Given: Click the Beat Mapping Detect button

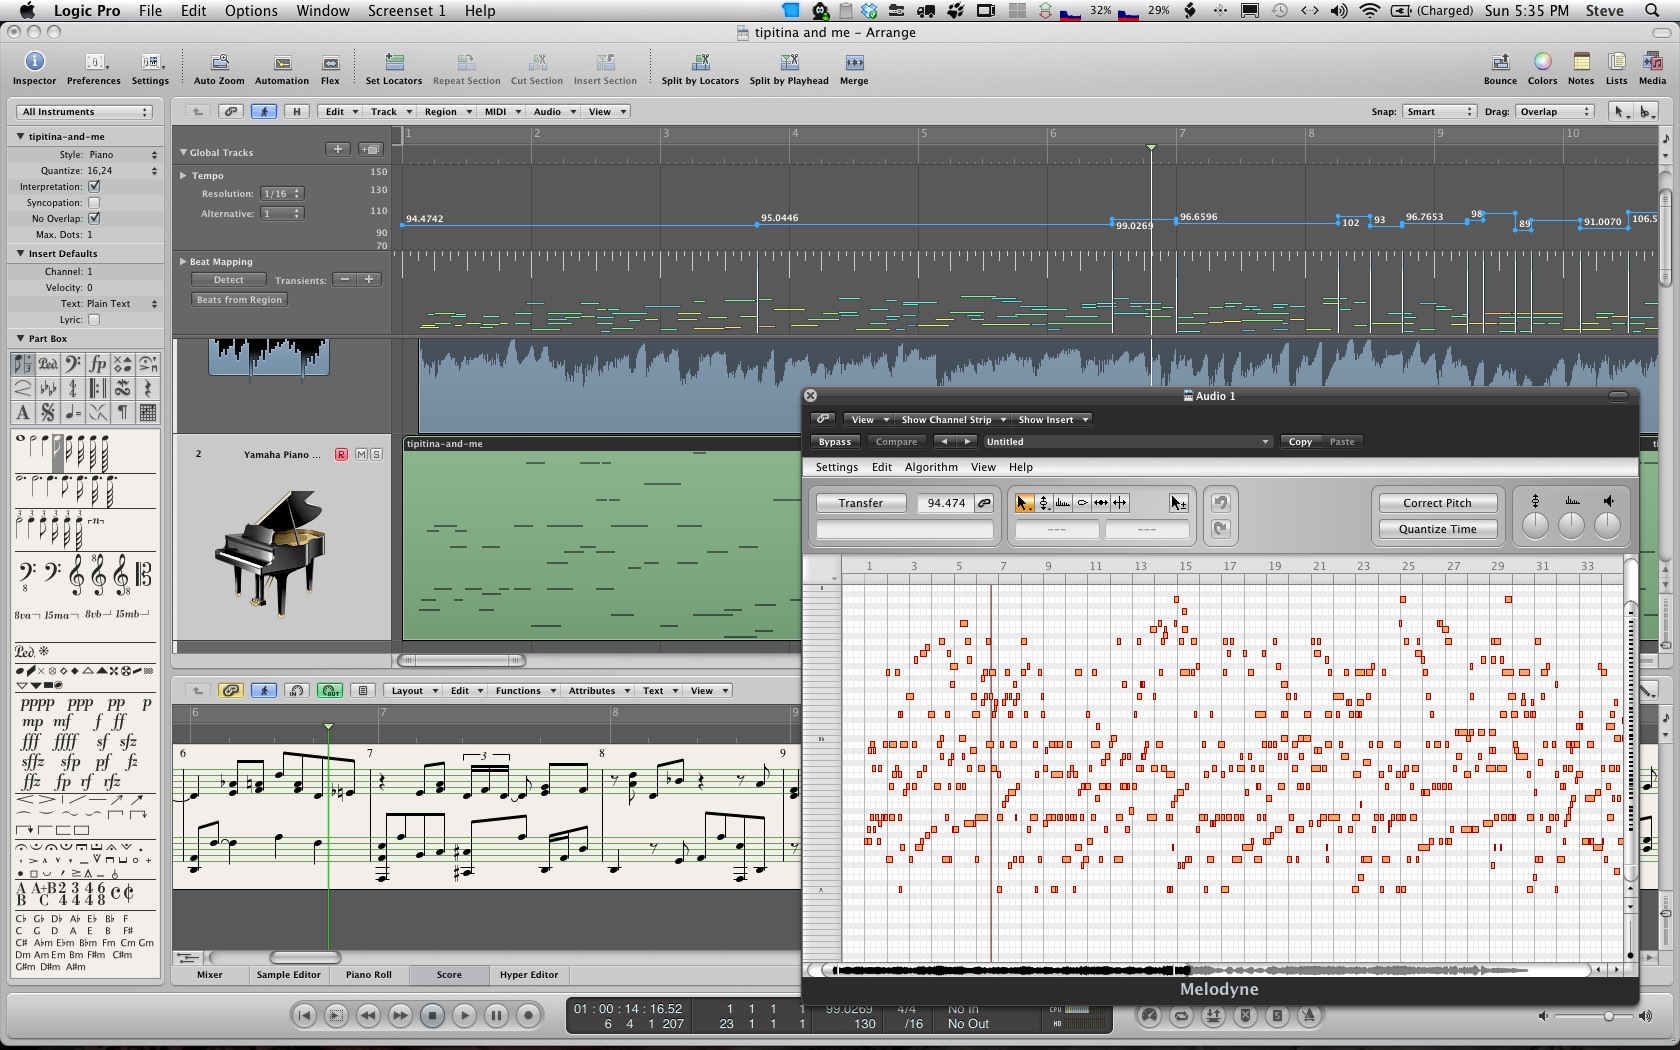Looking at the screenshot, I should click(229, 280).
